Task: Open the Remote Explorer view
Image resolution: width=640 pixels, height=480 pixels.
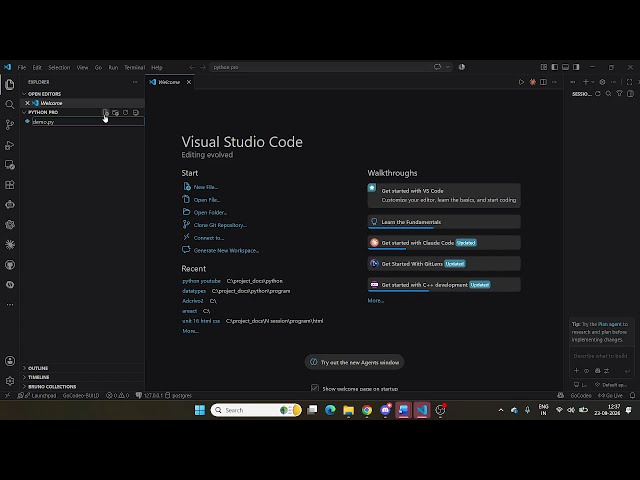Action: (x=10, y=165)
